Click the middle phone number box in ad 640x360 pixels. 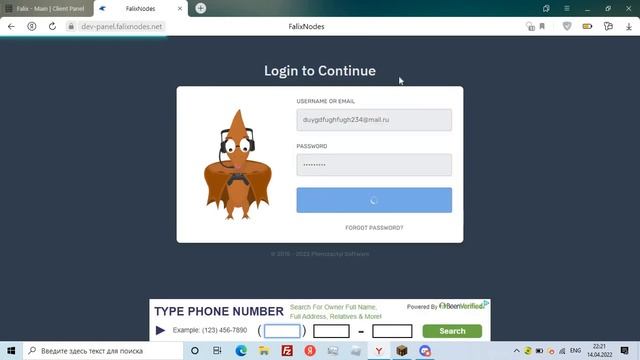[x=331, y=331]
